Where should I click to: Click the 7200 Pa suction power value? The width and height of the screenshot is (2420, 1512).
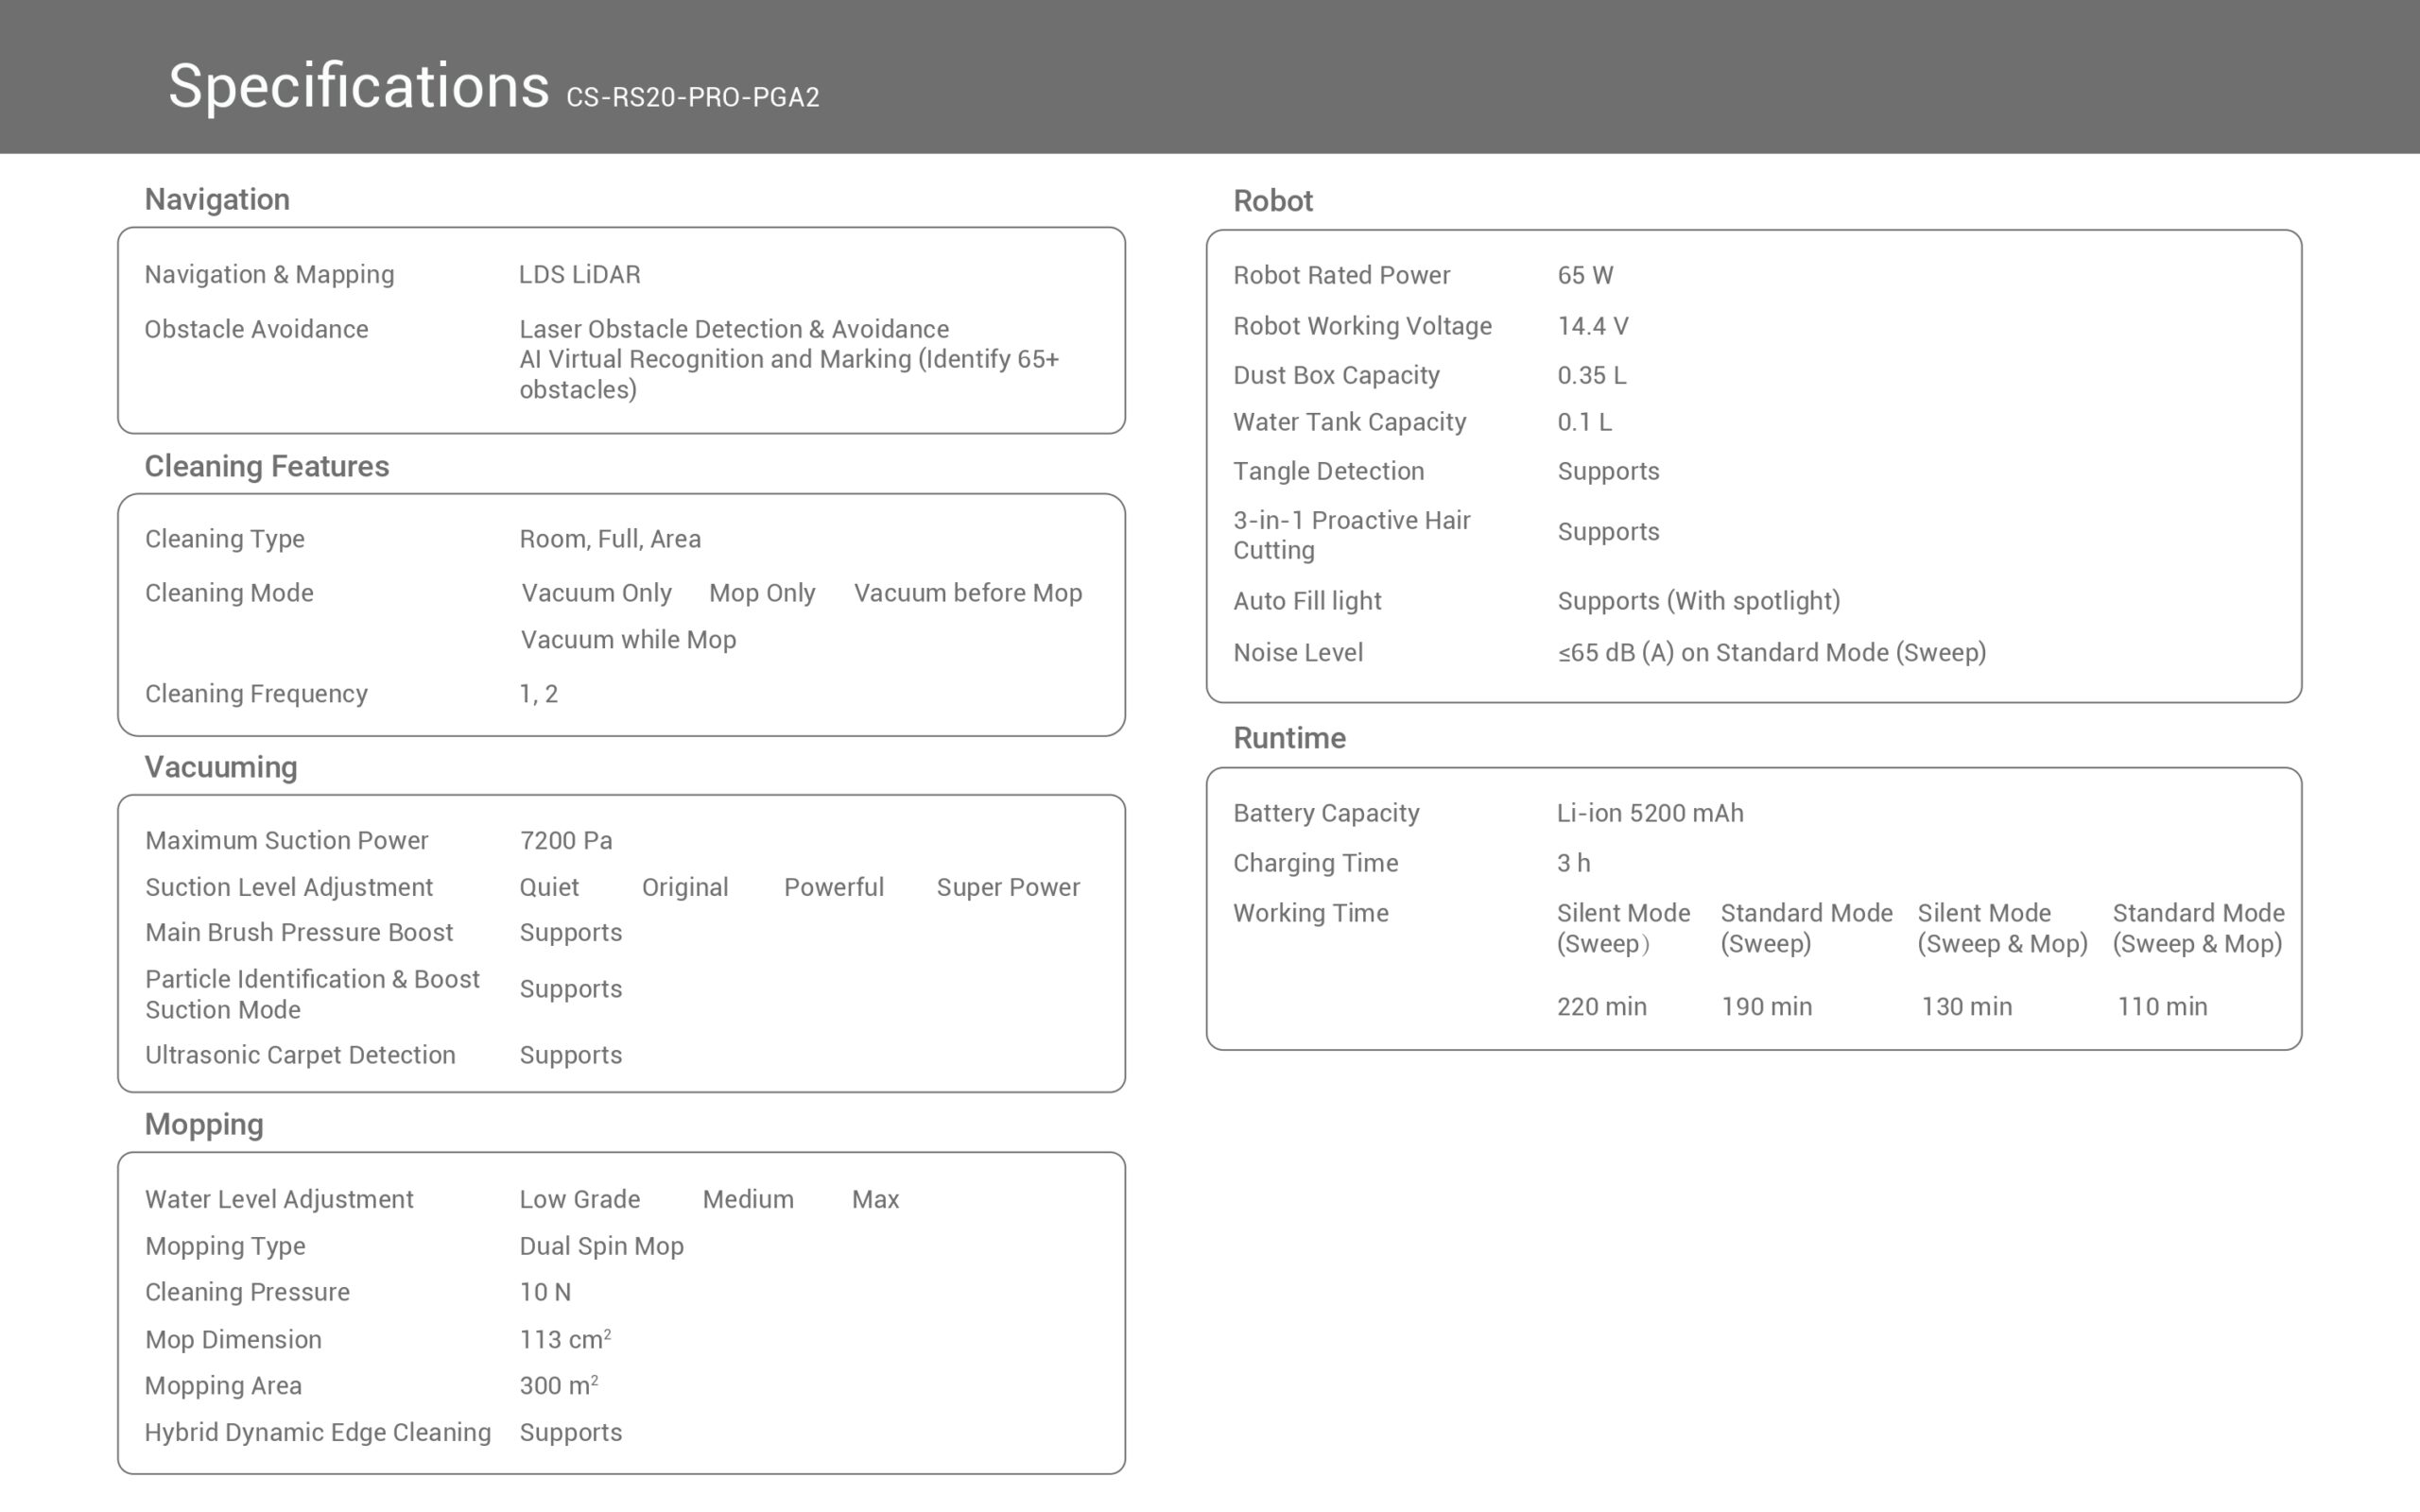pos(565,840)
